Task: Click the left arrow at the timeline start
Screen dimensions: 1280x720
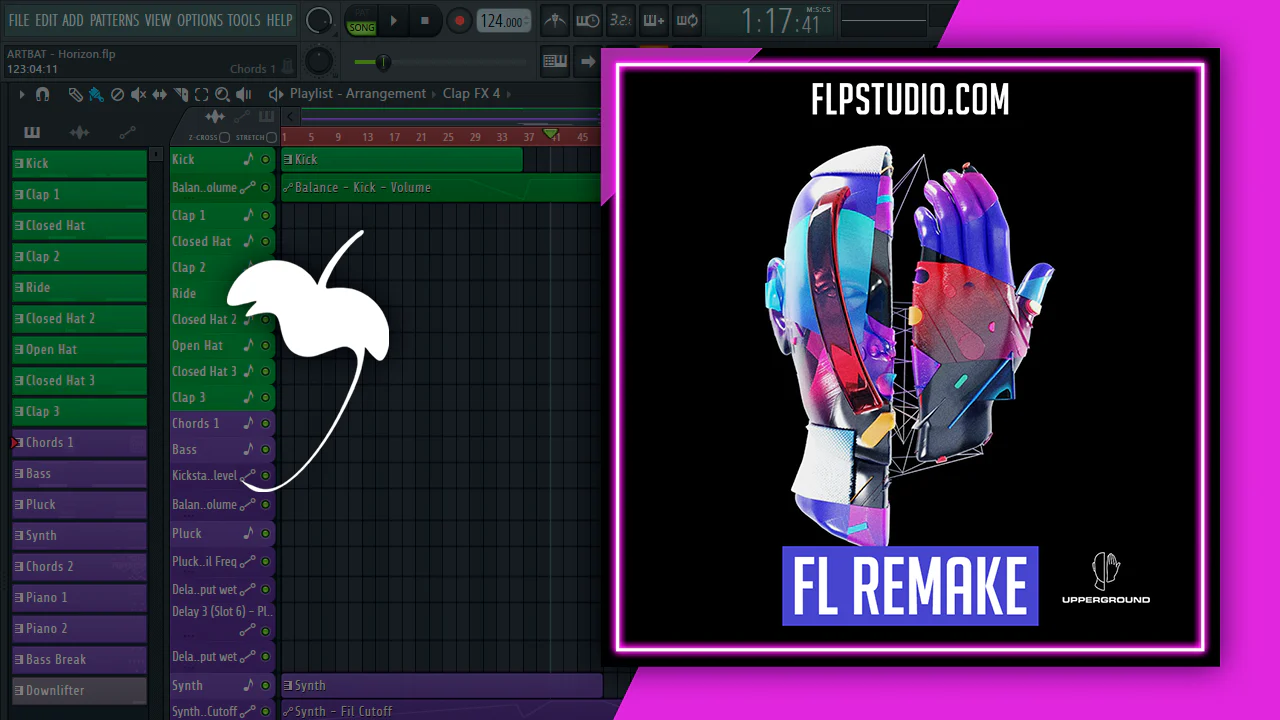Action: 290,117
